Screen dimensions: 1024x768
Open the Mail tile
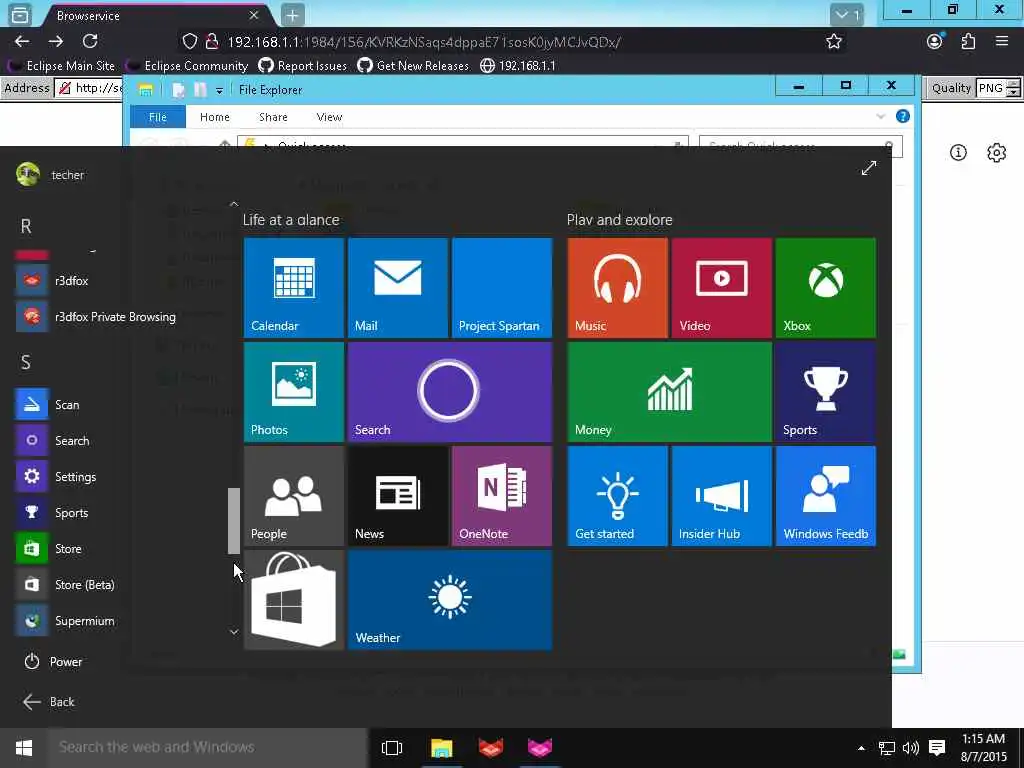(x=397, y=288)
